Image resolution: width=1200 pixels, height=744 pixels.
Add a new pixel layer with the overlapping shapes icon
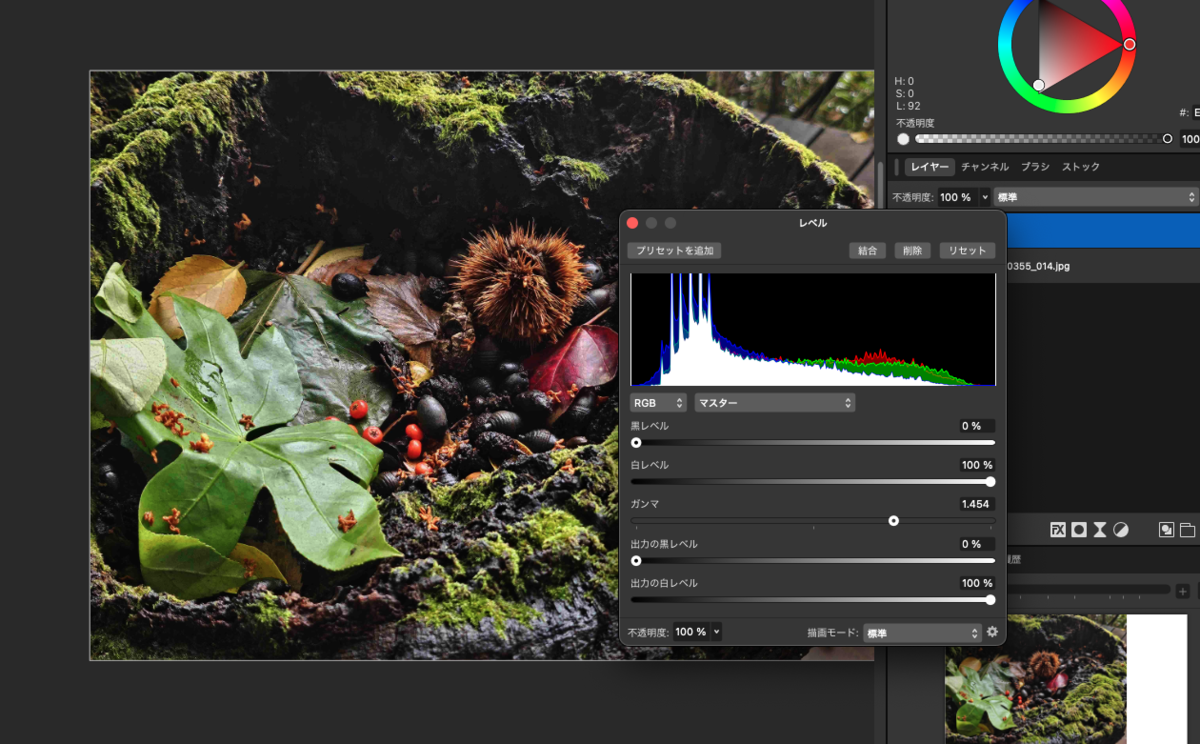tap(1166, 530)
